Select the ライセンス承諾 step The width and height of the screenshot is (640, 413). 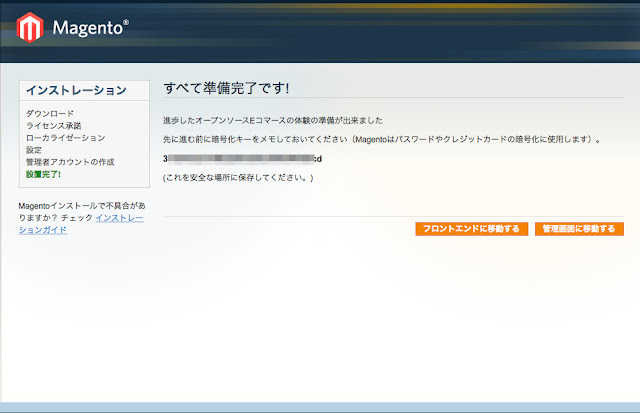pos(53,126)
